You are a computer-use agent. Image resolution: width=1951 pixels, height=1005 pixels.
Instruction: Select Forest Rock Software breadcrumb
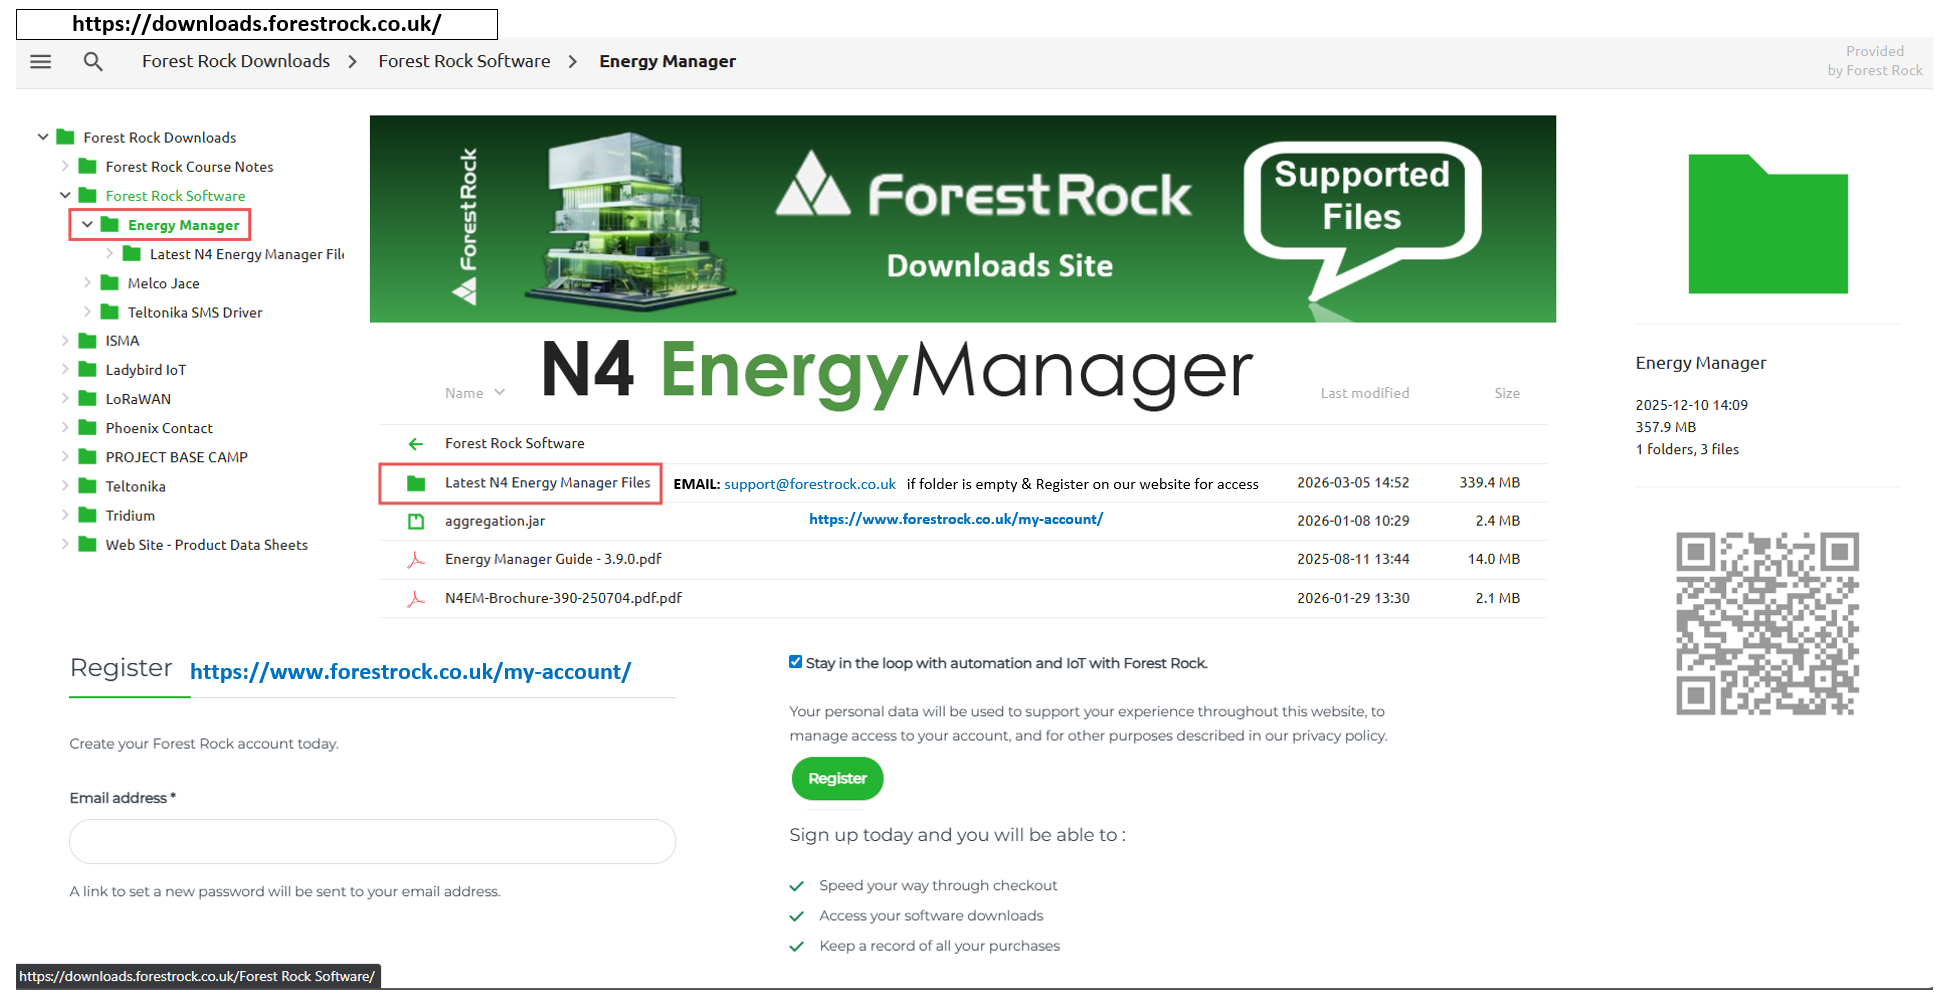[x=464, y=62]
